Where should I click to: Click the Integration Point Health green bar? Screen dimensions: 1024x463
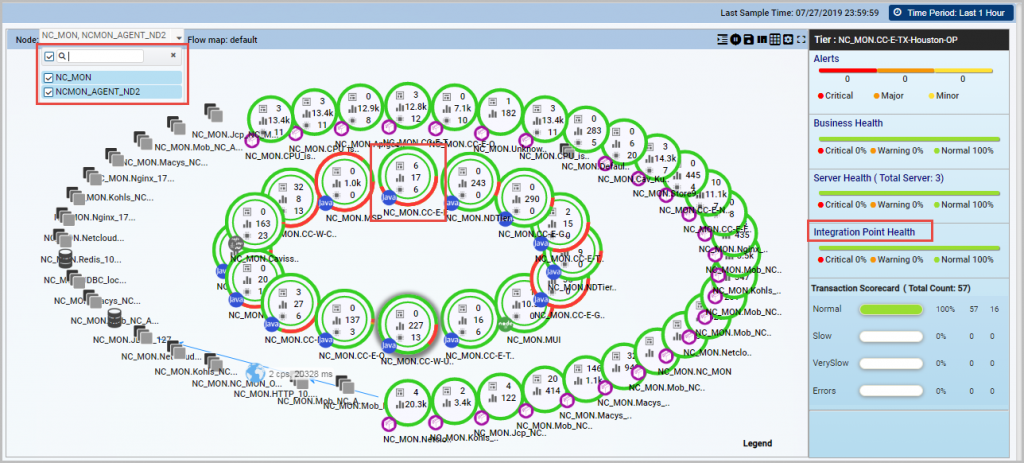[909, 248]
